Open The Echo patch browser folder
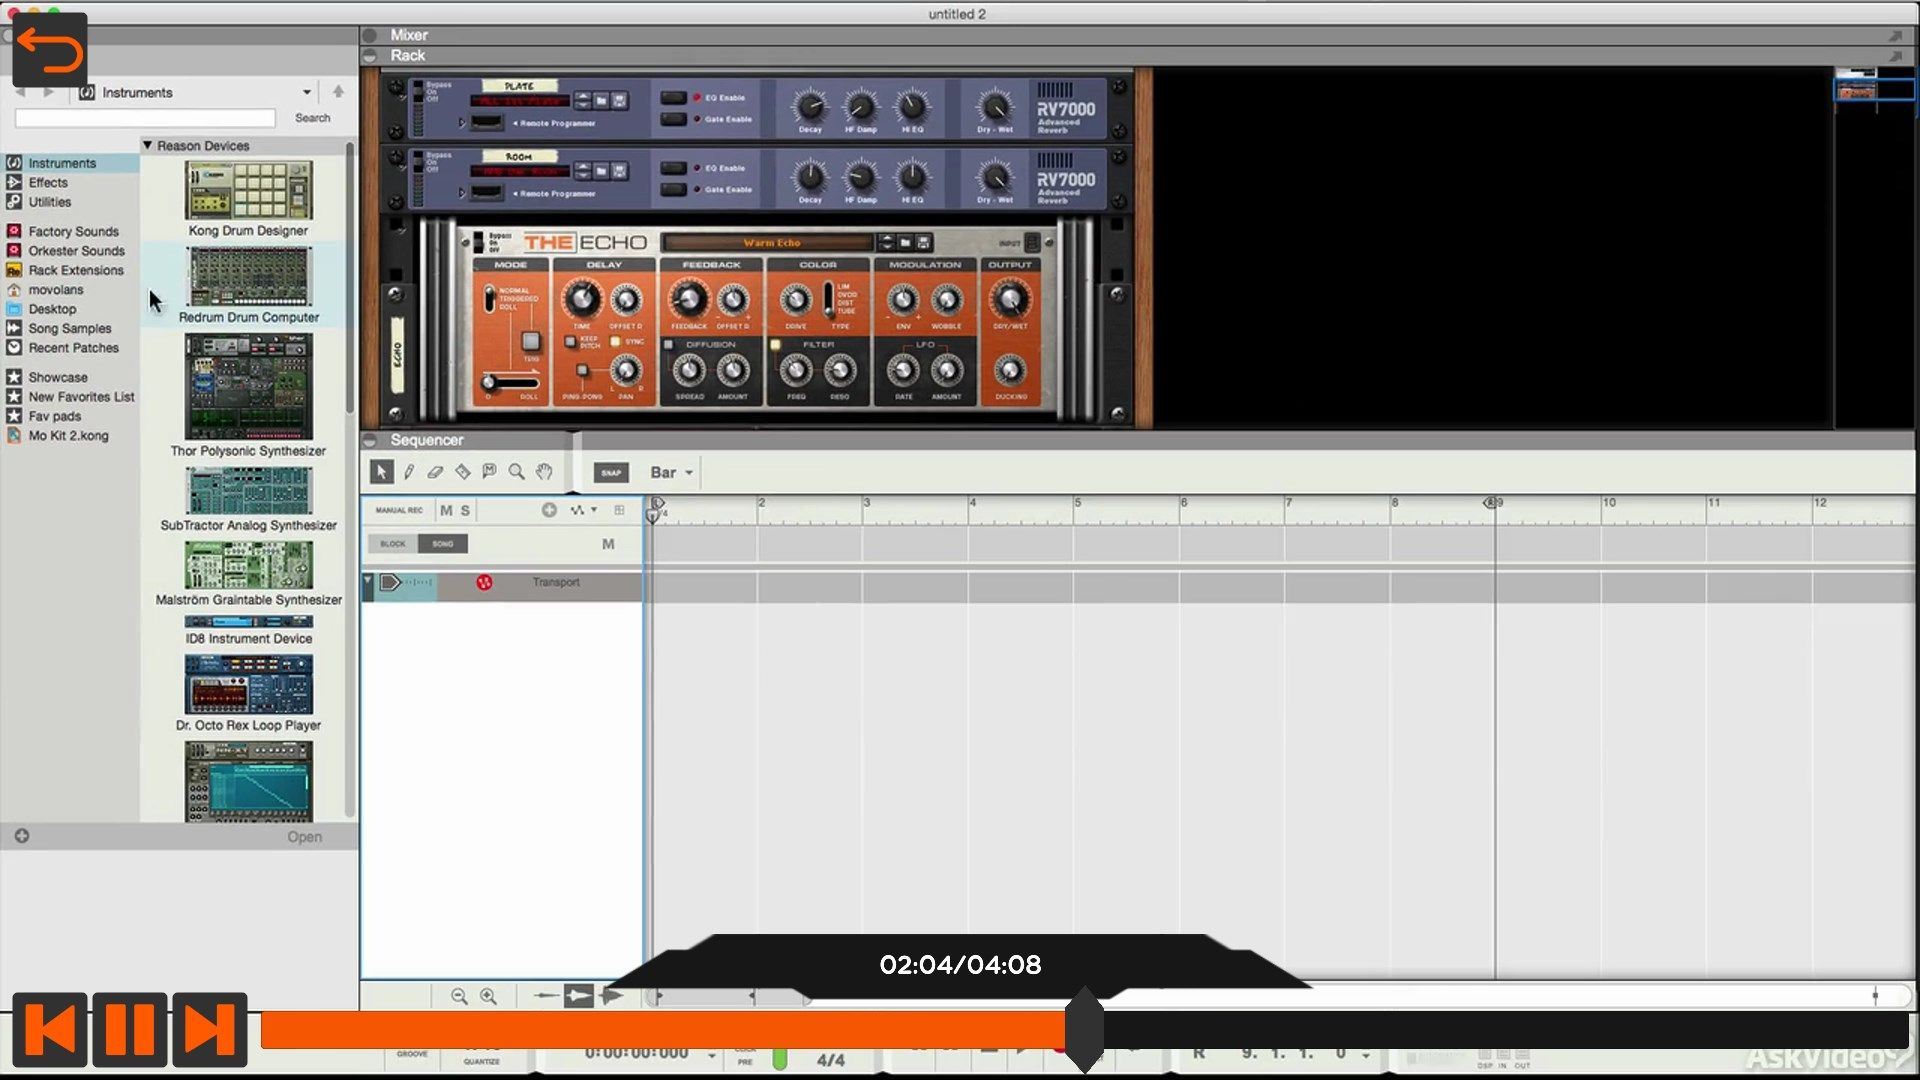This screenshot has height=1080, width=1920. coord(905,243)
